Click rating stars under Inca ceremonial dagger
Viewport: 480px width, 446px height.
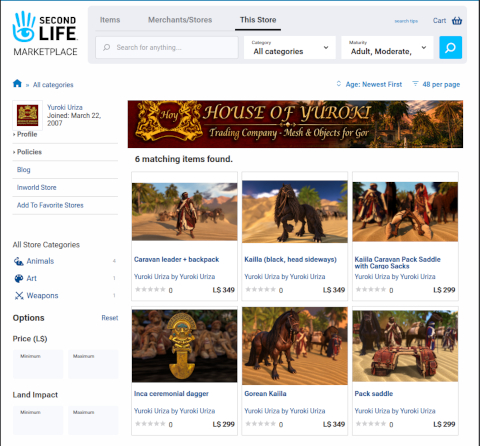pos(150,424)
